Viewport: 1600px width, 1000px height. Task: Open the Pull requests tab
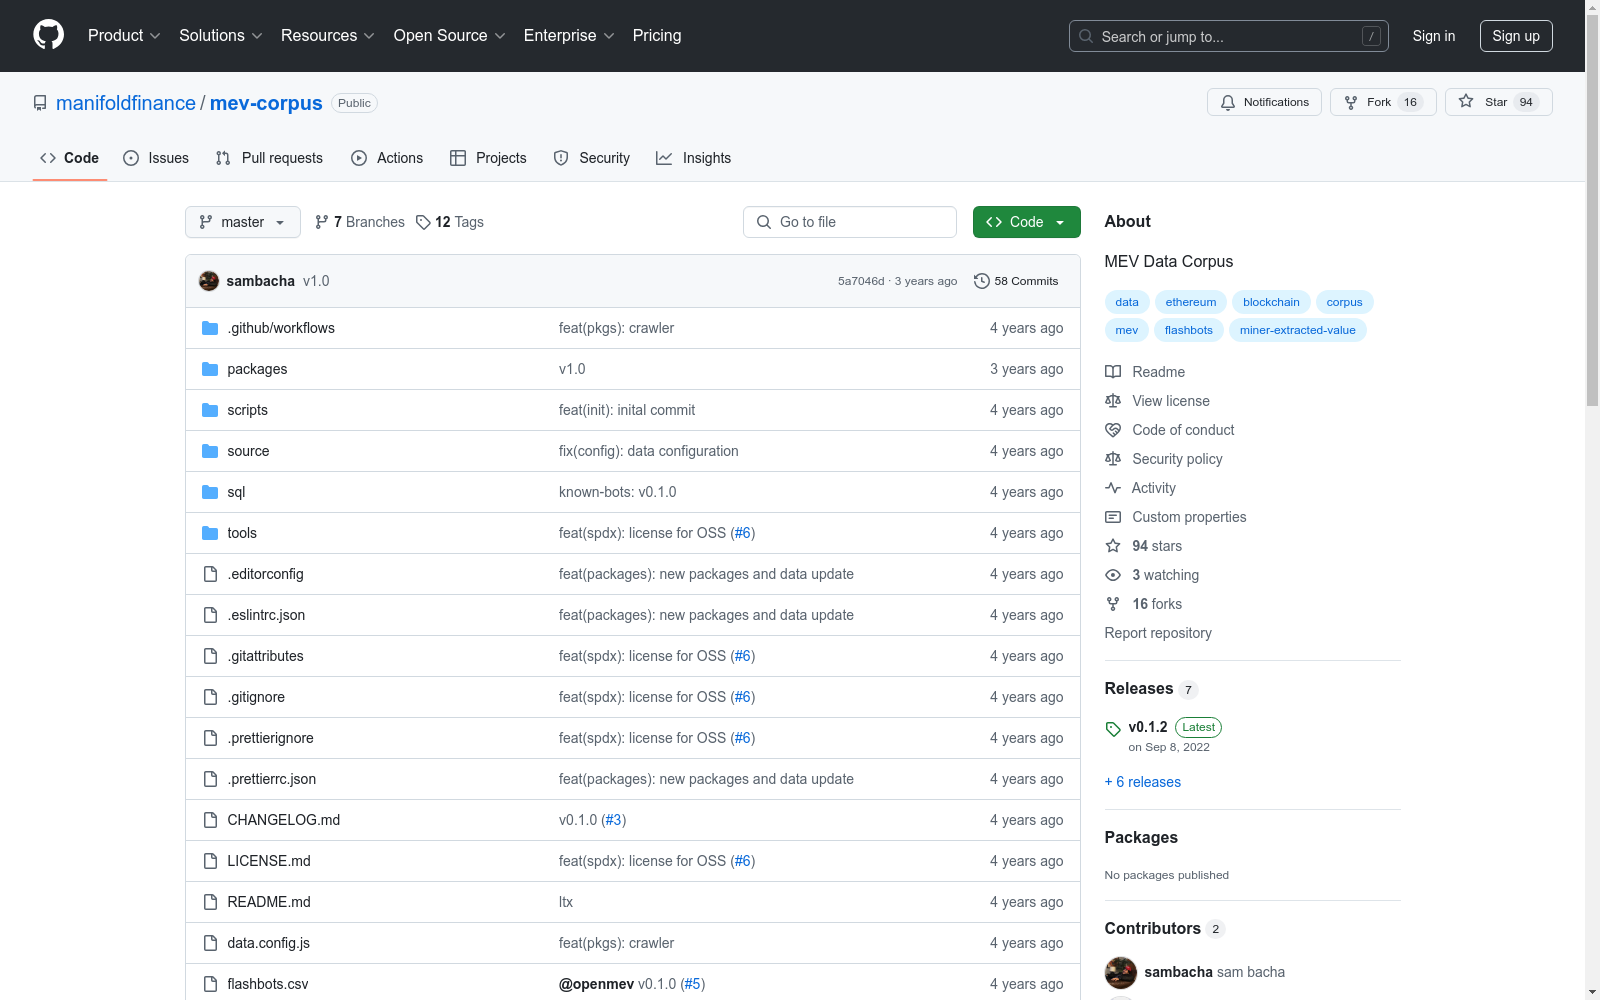click(269, 158)
